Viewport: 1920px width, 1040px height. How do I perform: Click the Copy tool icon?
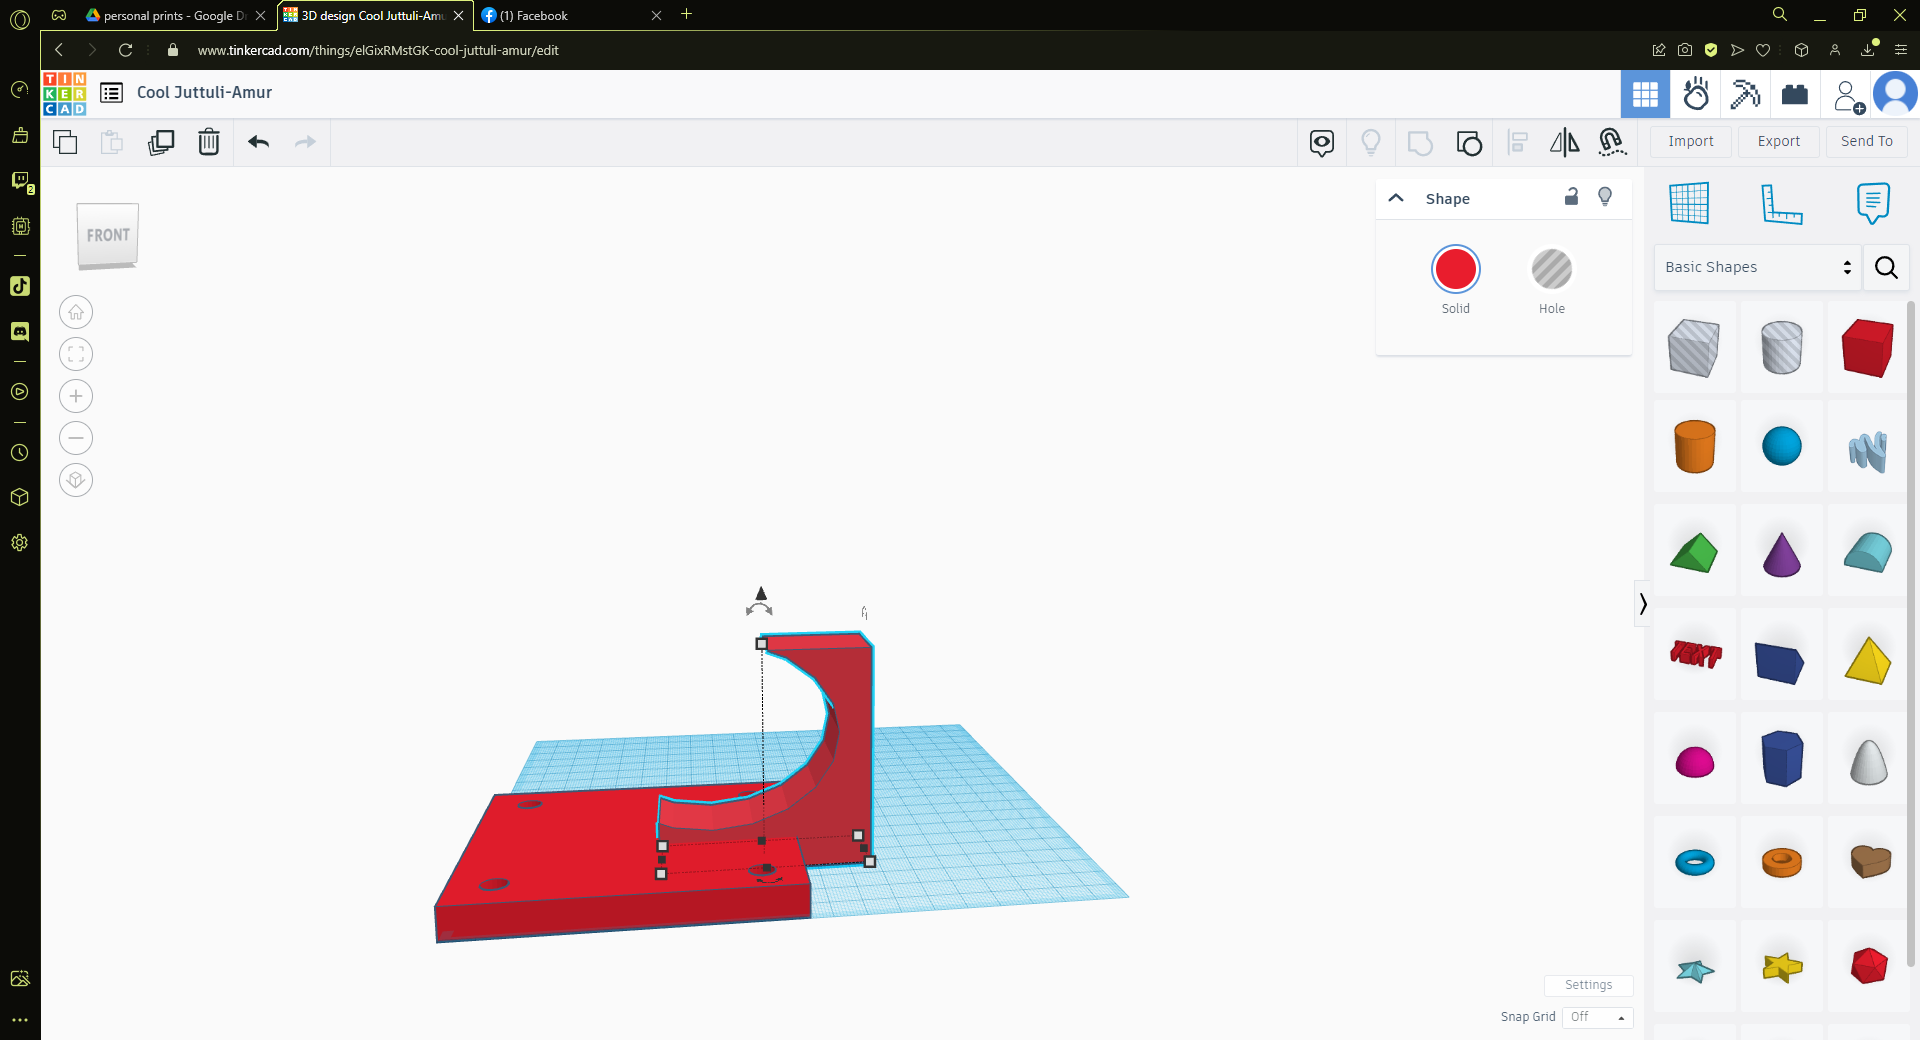pyautogui.click(x=65, y=142)
